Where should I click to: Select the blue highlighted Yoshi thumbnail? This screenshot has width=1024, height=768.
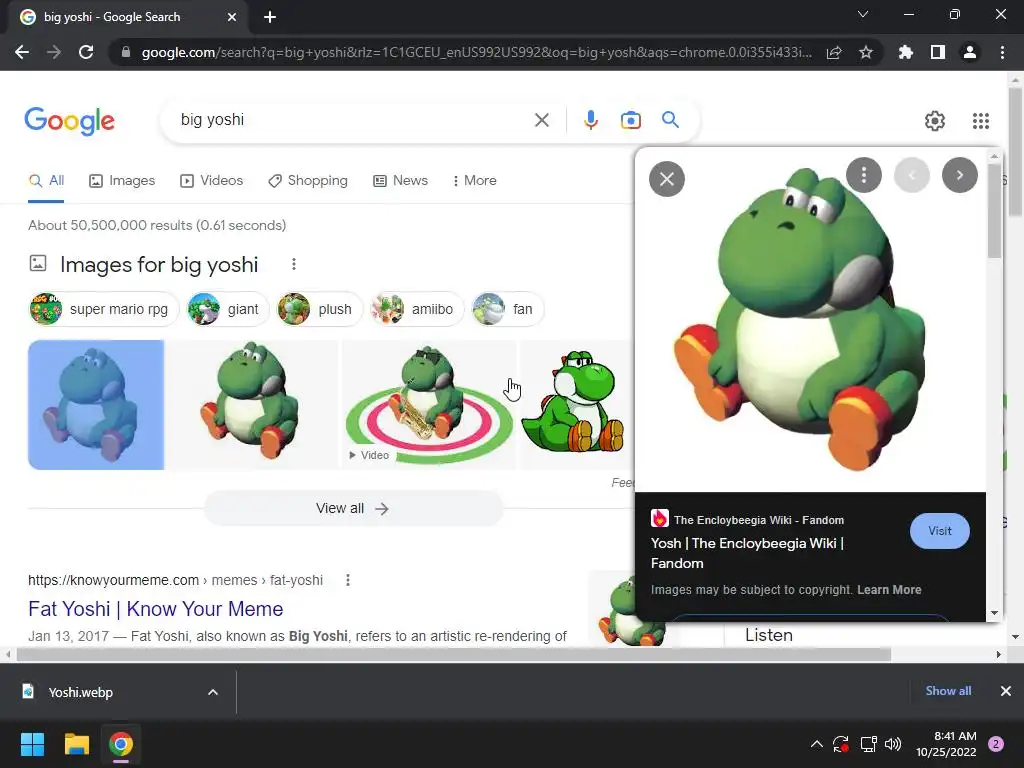coord(96,405)
